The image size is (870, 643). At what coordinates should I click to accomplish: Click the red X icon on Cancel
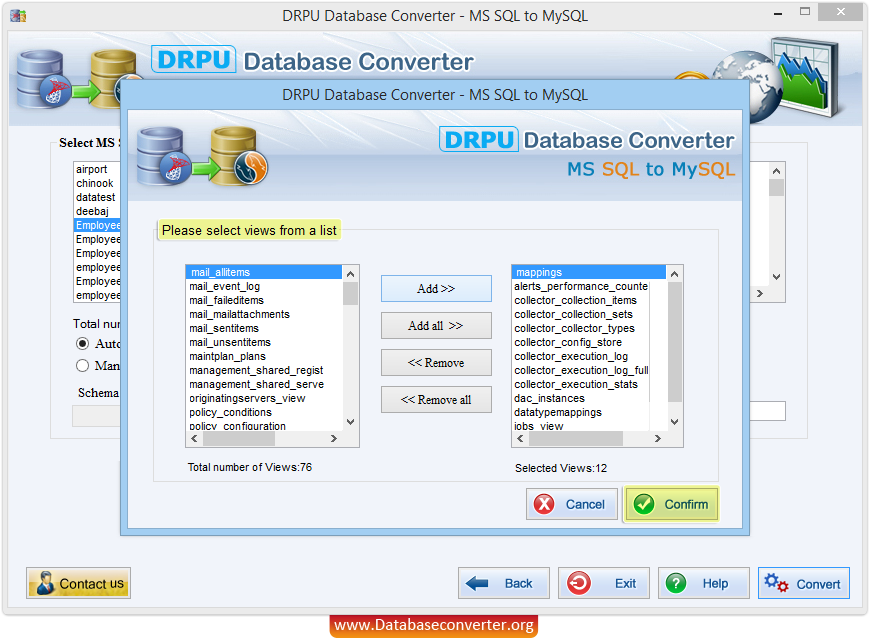544,504
